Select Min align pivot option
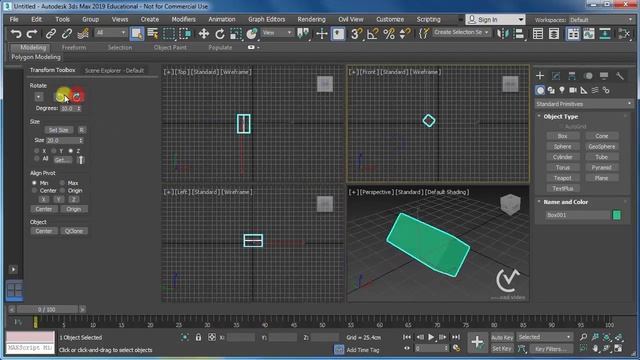 click(34, 183)
